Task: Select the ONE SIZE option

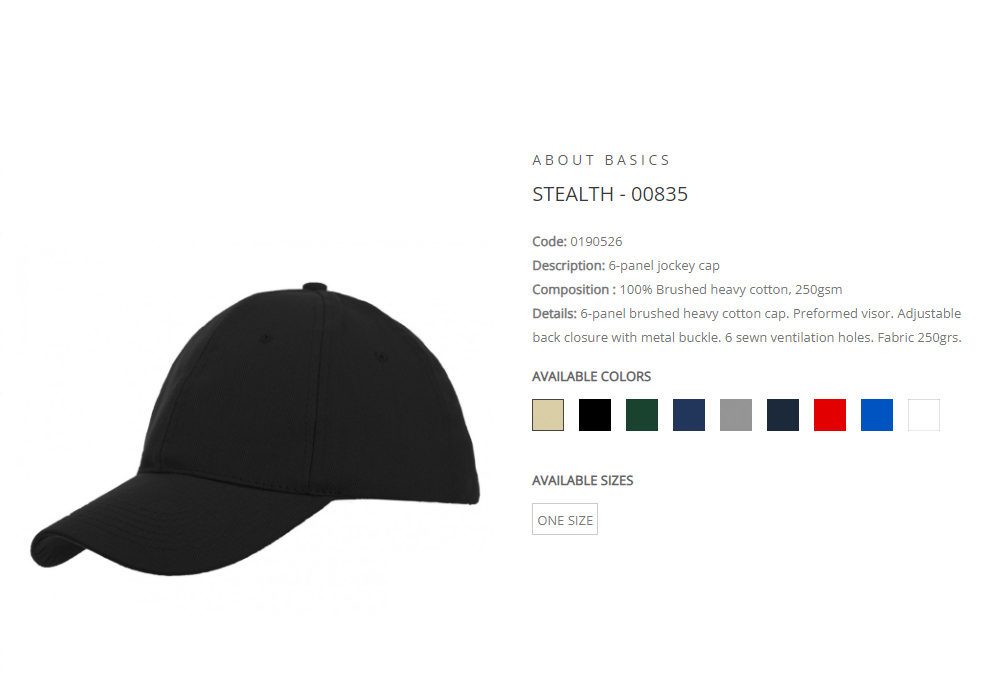Action: point(565,519)
